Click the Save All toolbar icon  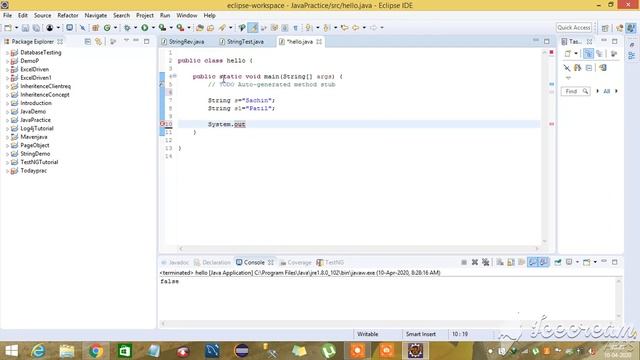tap(36, 28)
